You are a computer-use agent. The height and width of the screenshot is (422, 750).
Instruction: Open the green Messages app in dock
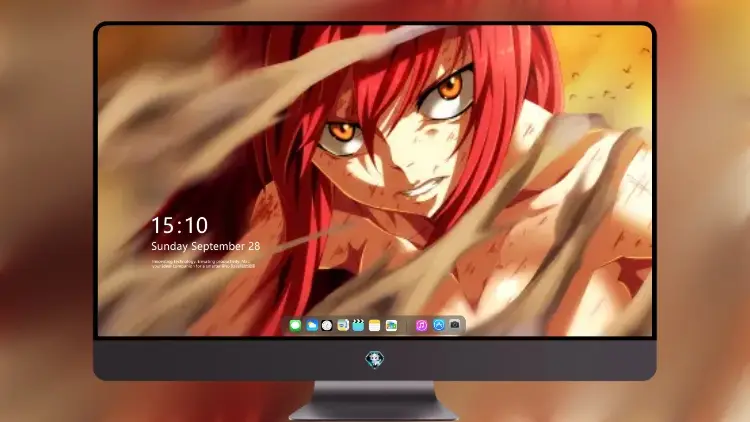[295, 326]
